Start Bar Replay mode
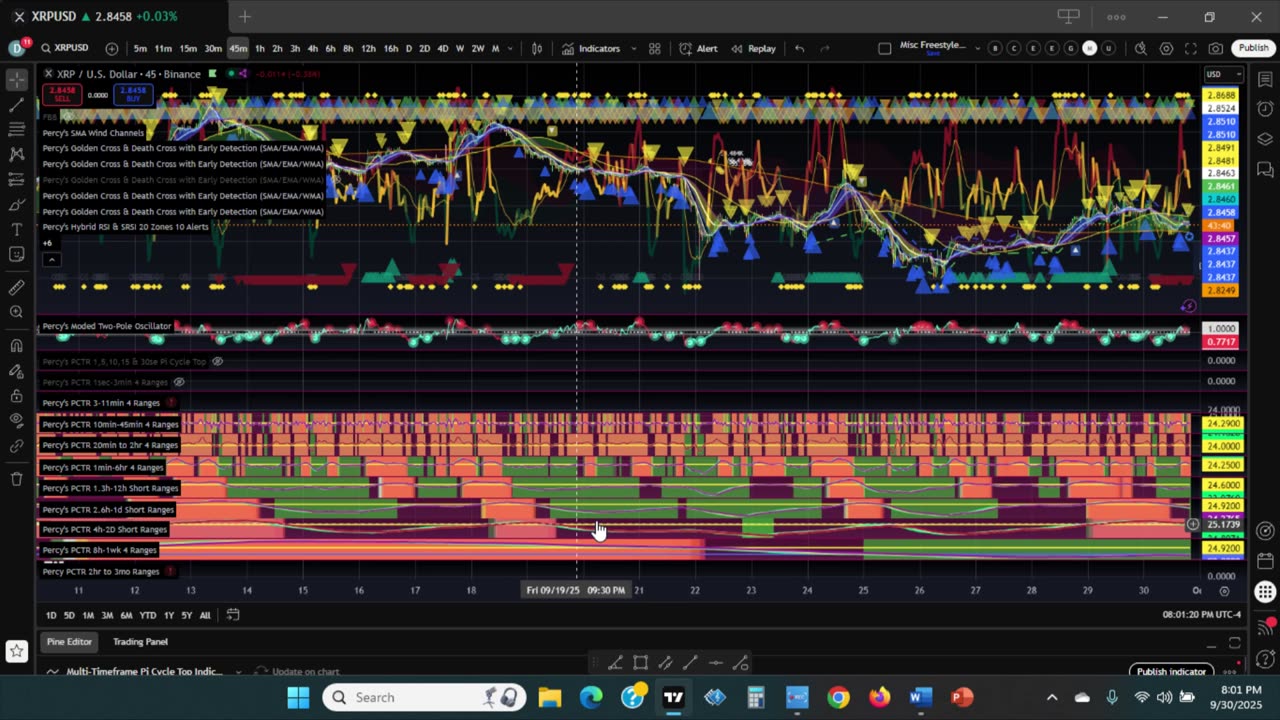The width and height of the screenshot is (1280, 720). tap(753, 48)
